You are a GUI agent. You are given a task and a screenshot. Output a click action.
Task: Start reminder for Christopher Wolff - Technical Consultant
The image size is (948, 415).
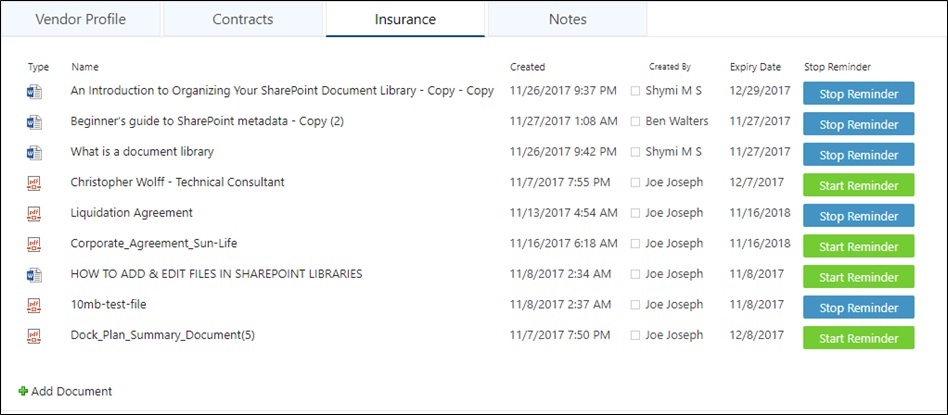tap(859, 185)
